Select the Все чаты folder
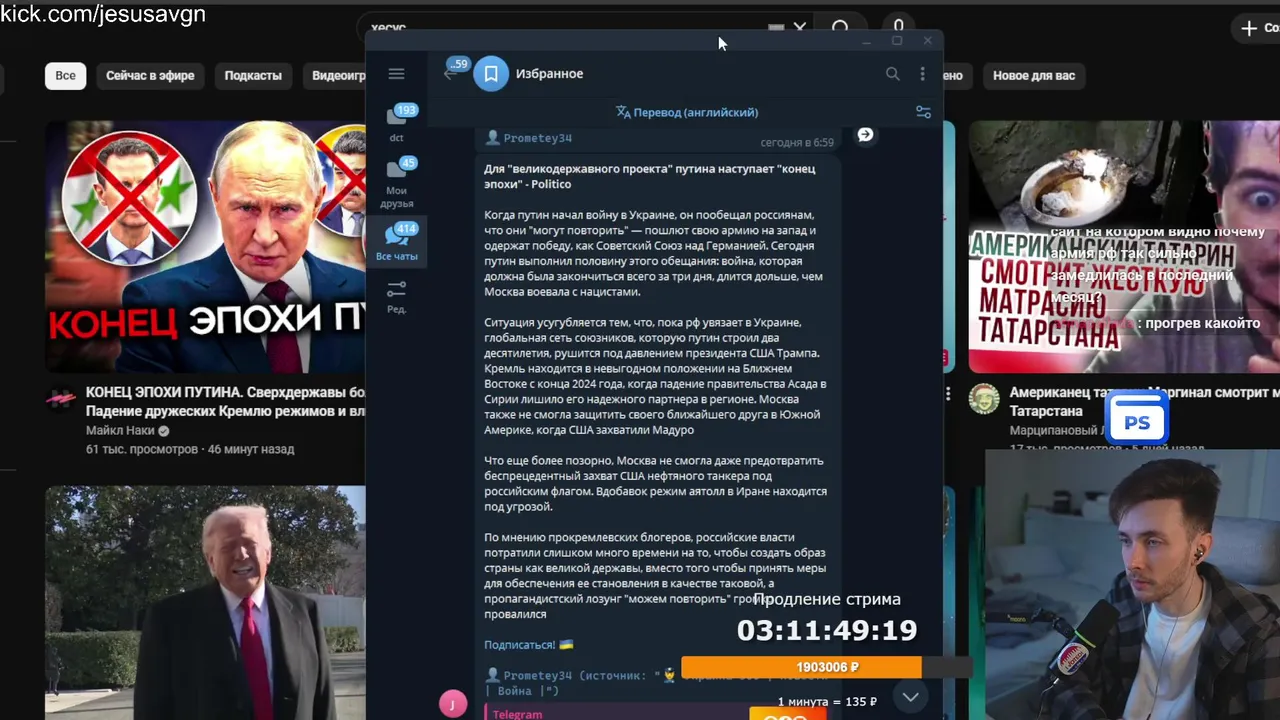This screenshot has height=720, width=1280. pyautogui.click(x=397, y=242)
